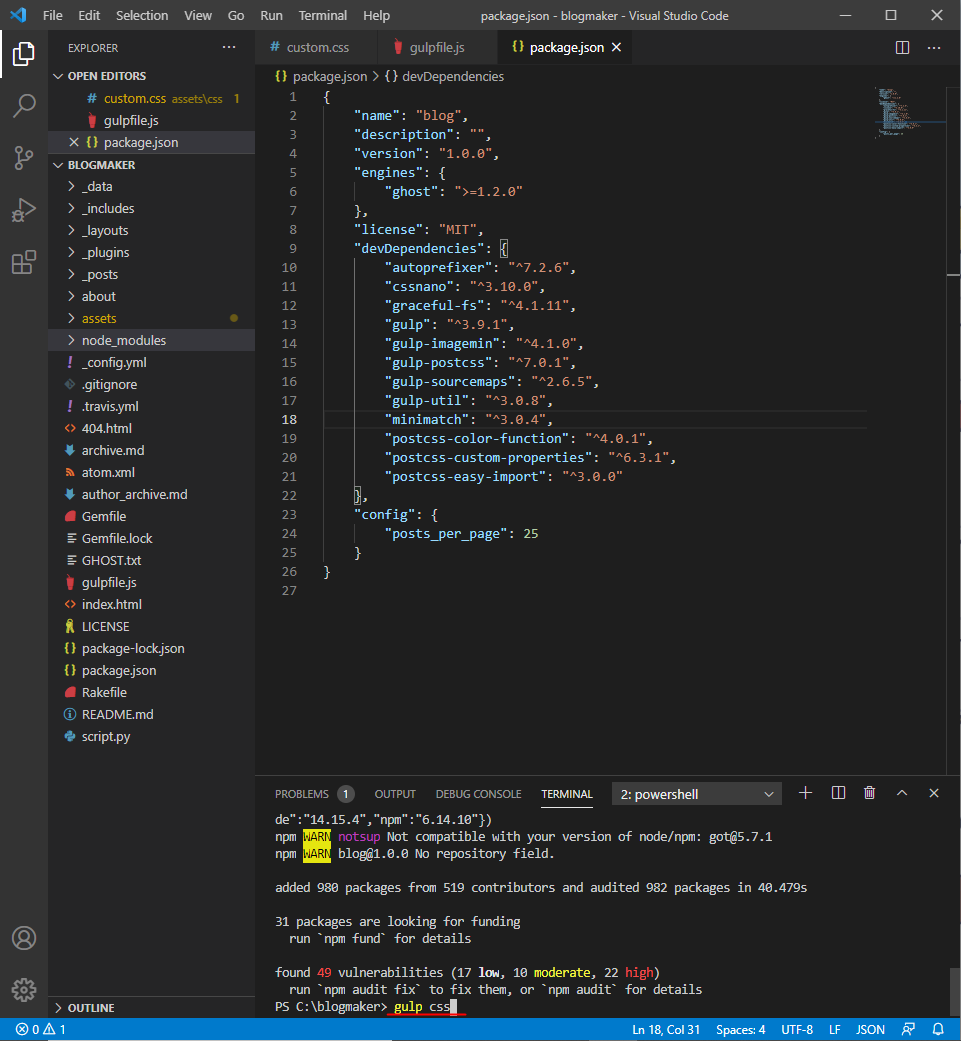Change UTF-8 file encoding
The height and width of the screenshot is (1041, 961).
pos(797,1029)
